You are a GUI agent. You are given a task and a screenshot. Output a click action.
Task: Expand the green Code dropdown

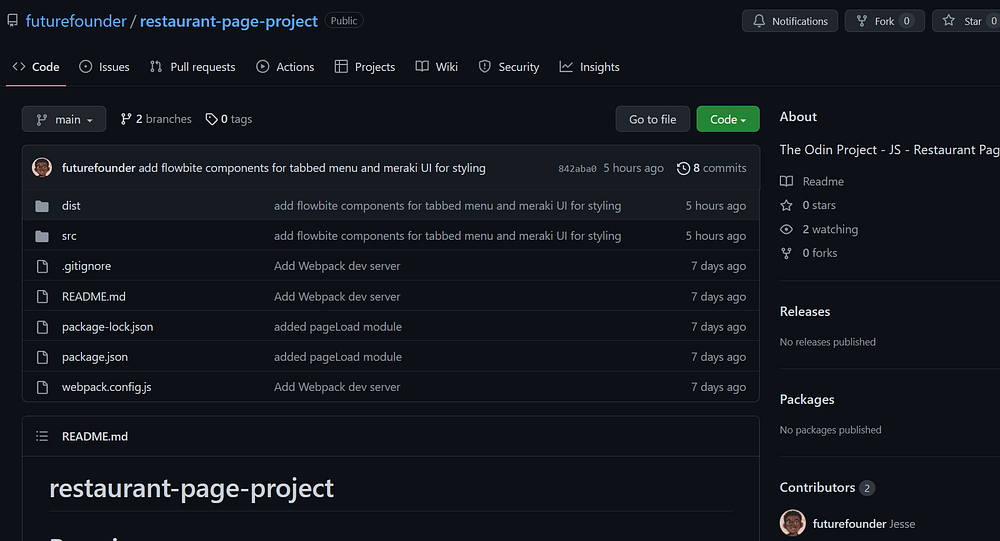pyautogui.click(x=728, y=119)
